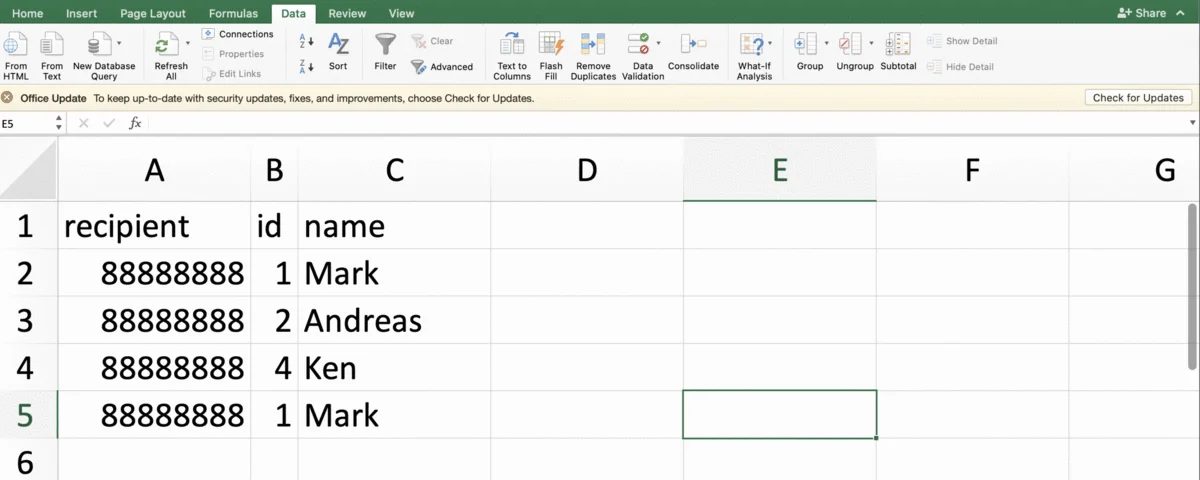The height and width of the screenshot is (480, 1200).
Task: Open the Consolidate tool
Action: tap(693, 45)
